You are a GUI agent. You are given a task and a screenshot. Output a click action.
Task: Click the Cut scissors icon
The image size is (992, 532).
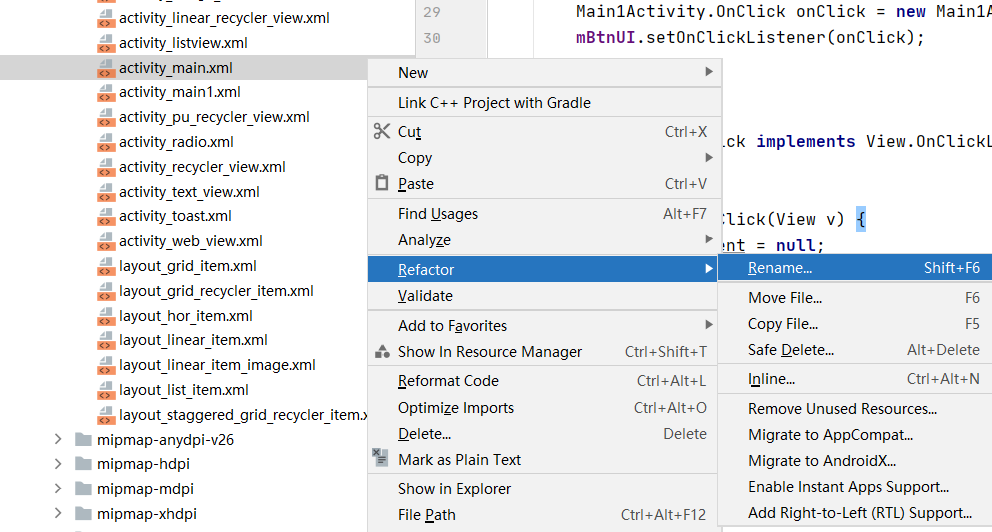pyautogui.click(x=381, y=131)
